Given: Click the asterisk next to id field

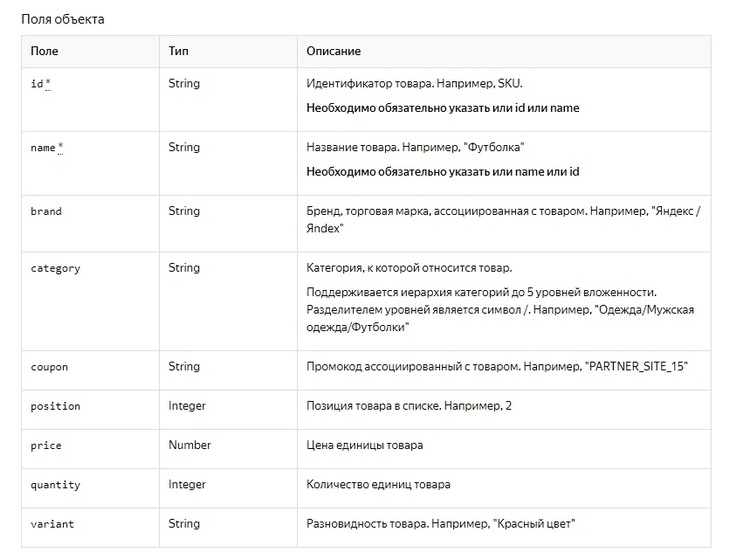Looking at the screenshot, I should click(48, 83).
